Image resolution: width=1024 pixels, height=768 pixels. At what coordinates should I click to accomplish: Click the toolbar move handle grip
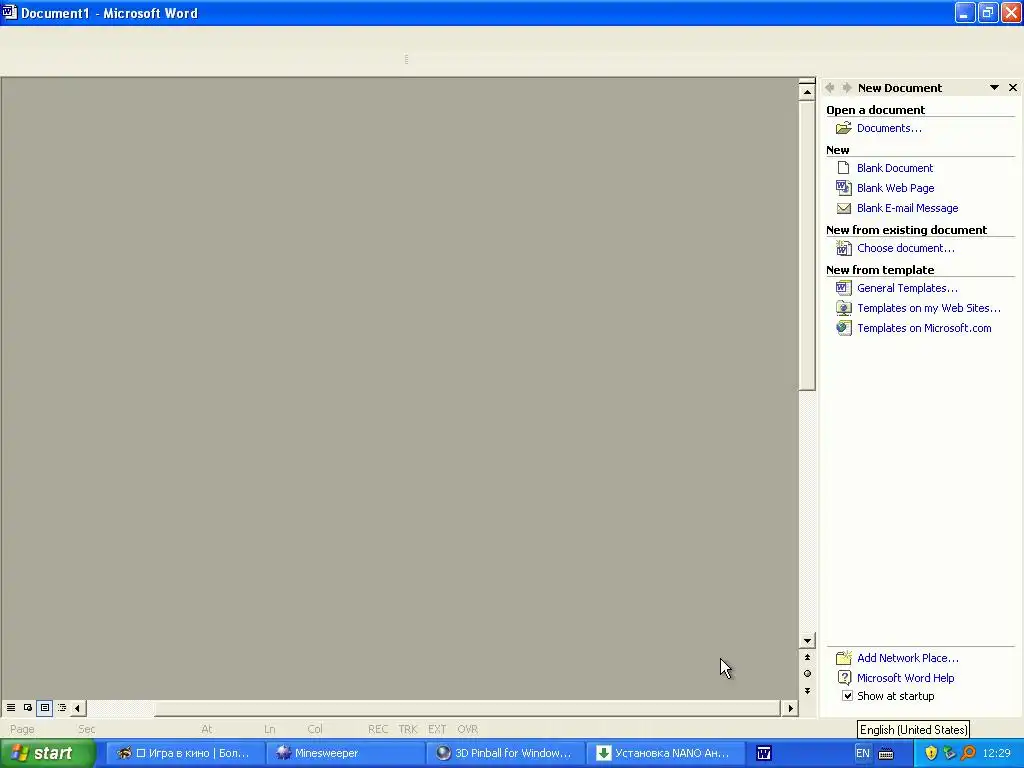tap(406, 59)
